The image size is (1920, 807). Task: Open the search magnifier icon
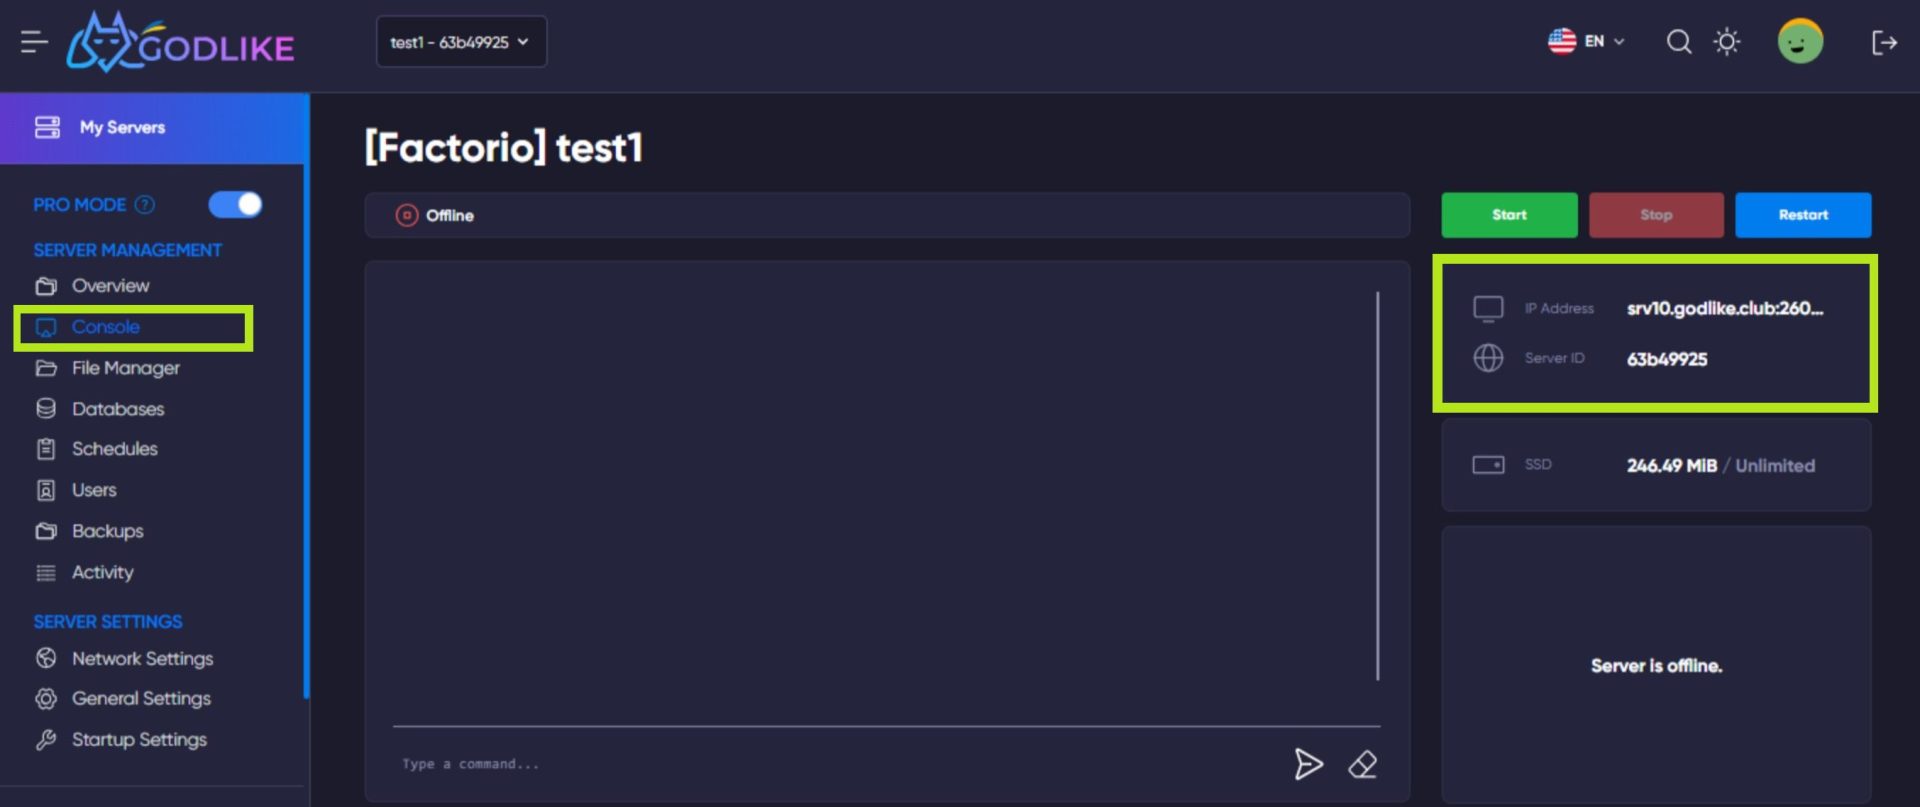[1679, 42]
